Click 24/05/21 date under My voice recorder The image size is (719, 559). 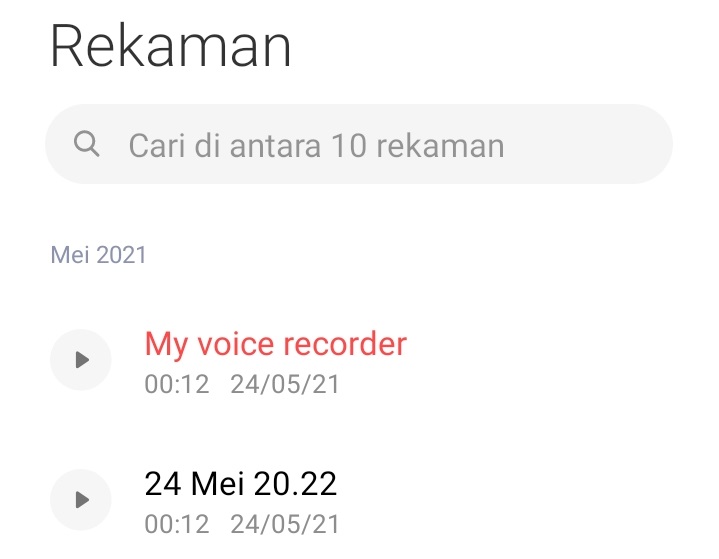pyautogui.click(x=285, y=384)
